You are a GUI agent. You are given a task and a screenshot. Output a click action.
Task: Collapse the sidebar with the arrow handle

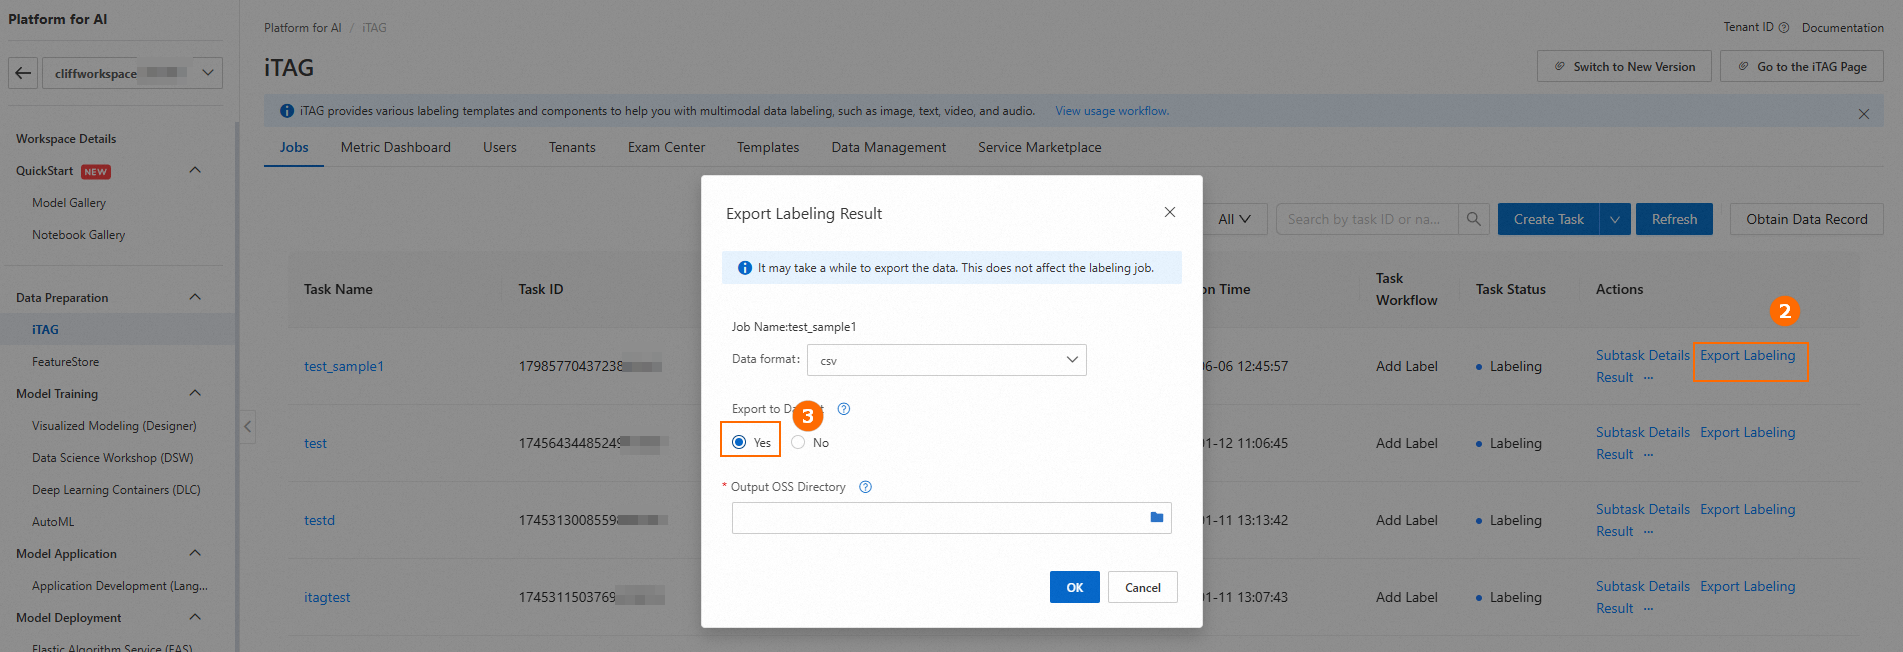(x=248, y=427)
